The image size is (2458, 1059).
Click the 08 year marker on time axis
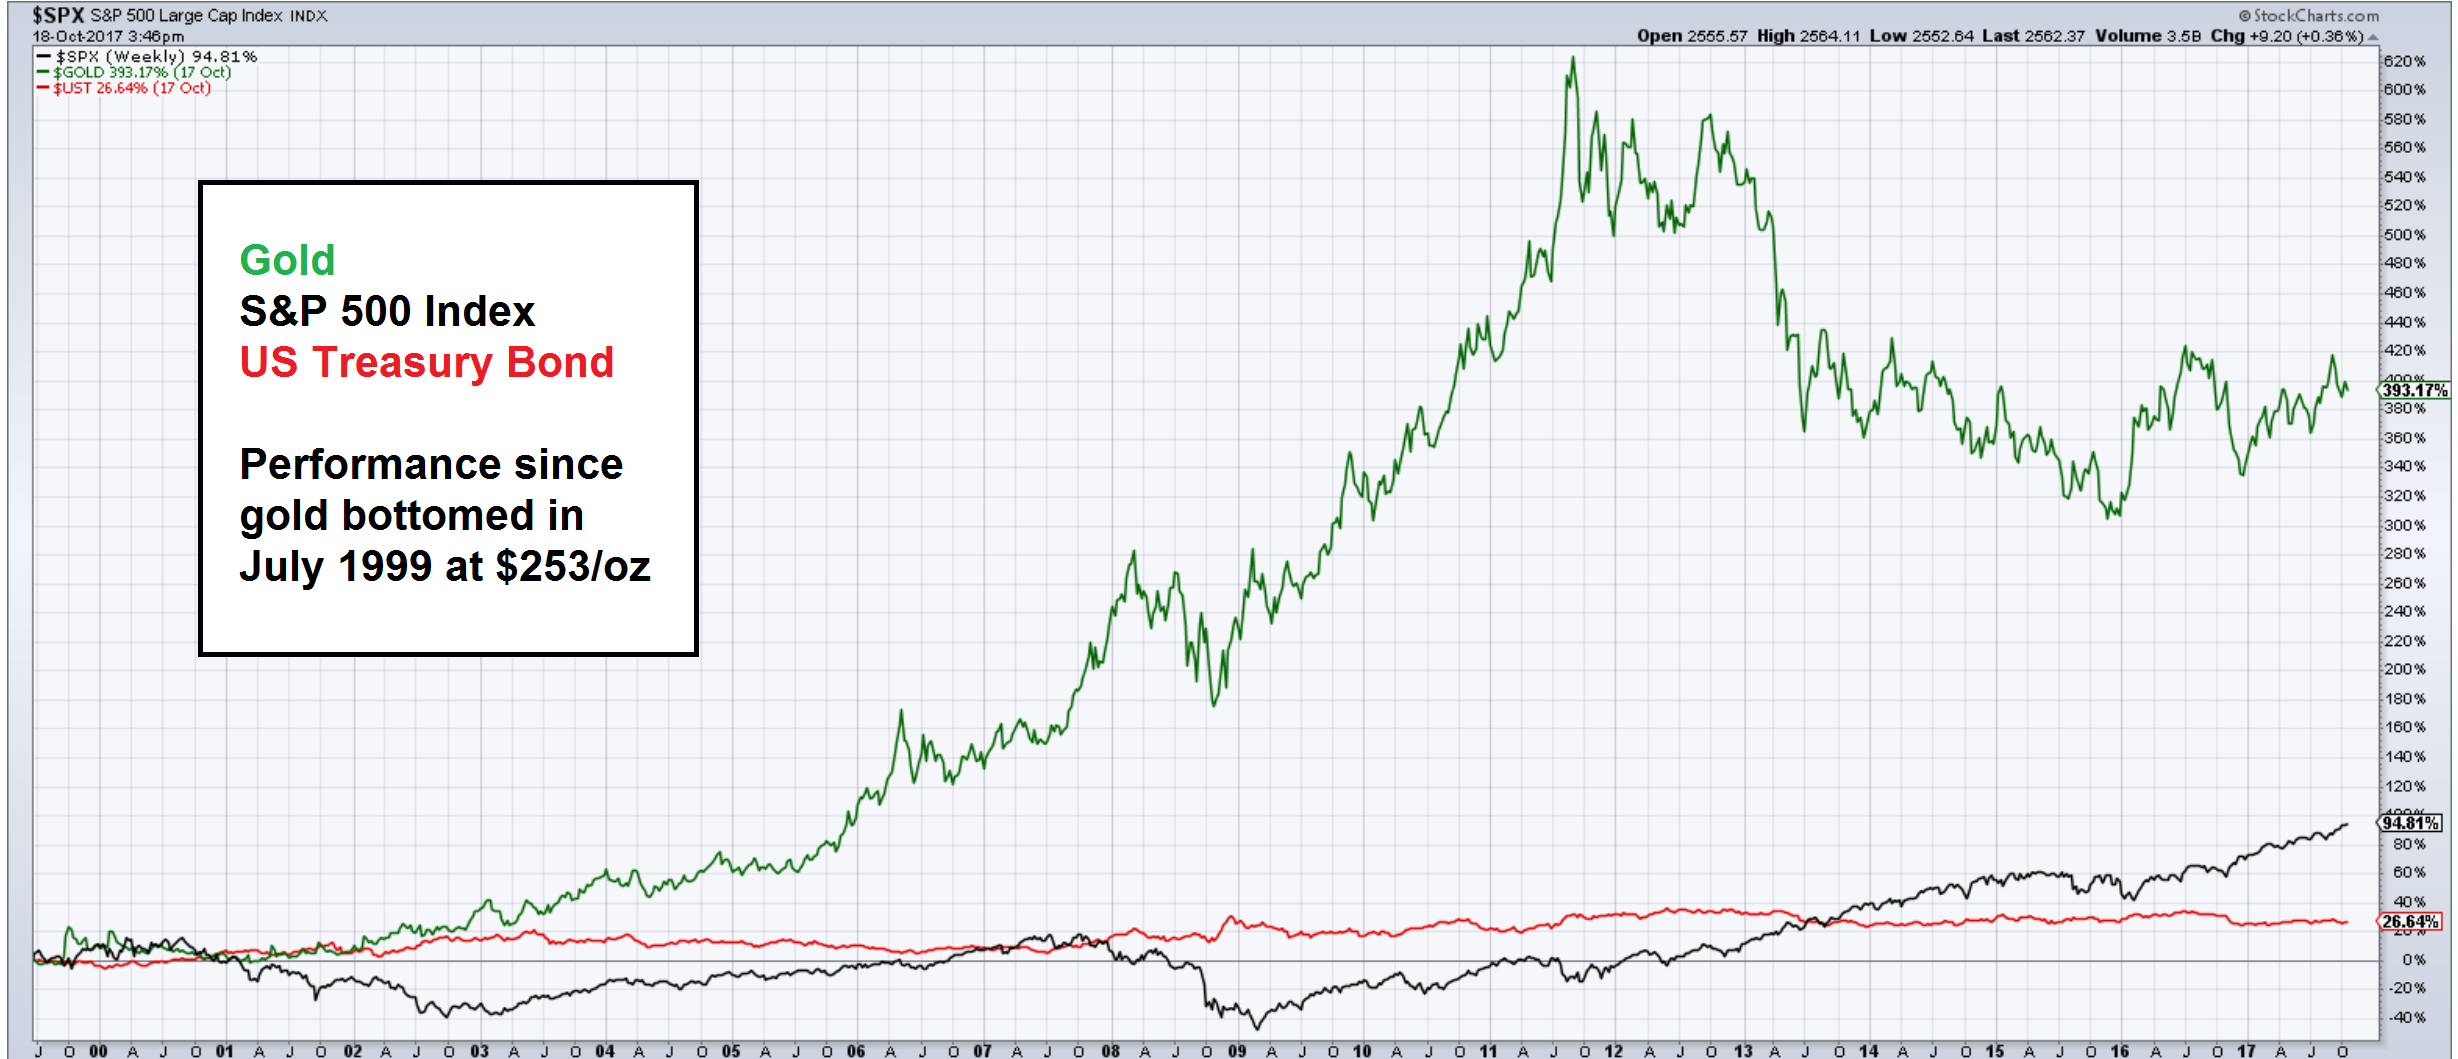pos(1110,1051)
